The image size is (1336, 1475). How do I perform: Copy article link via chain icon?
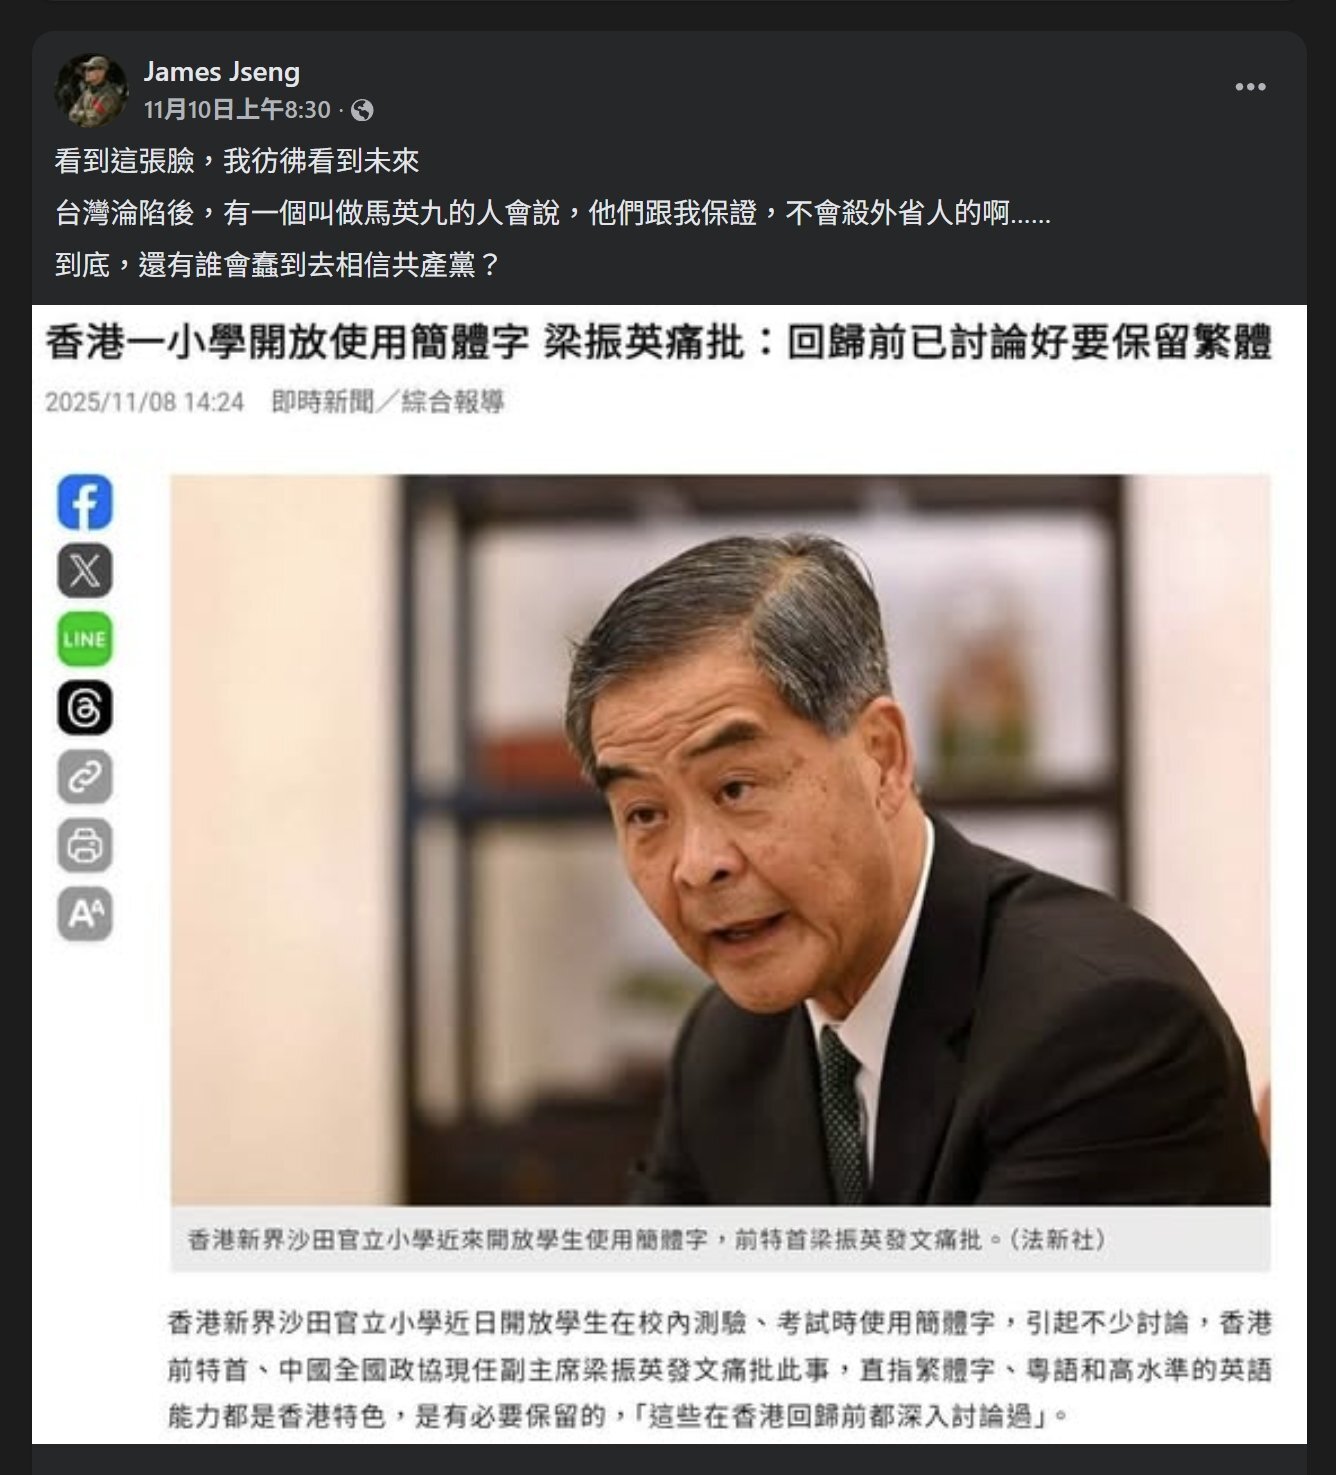tap(85, 777)
